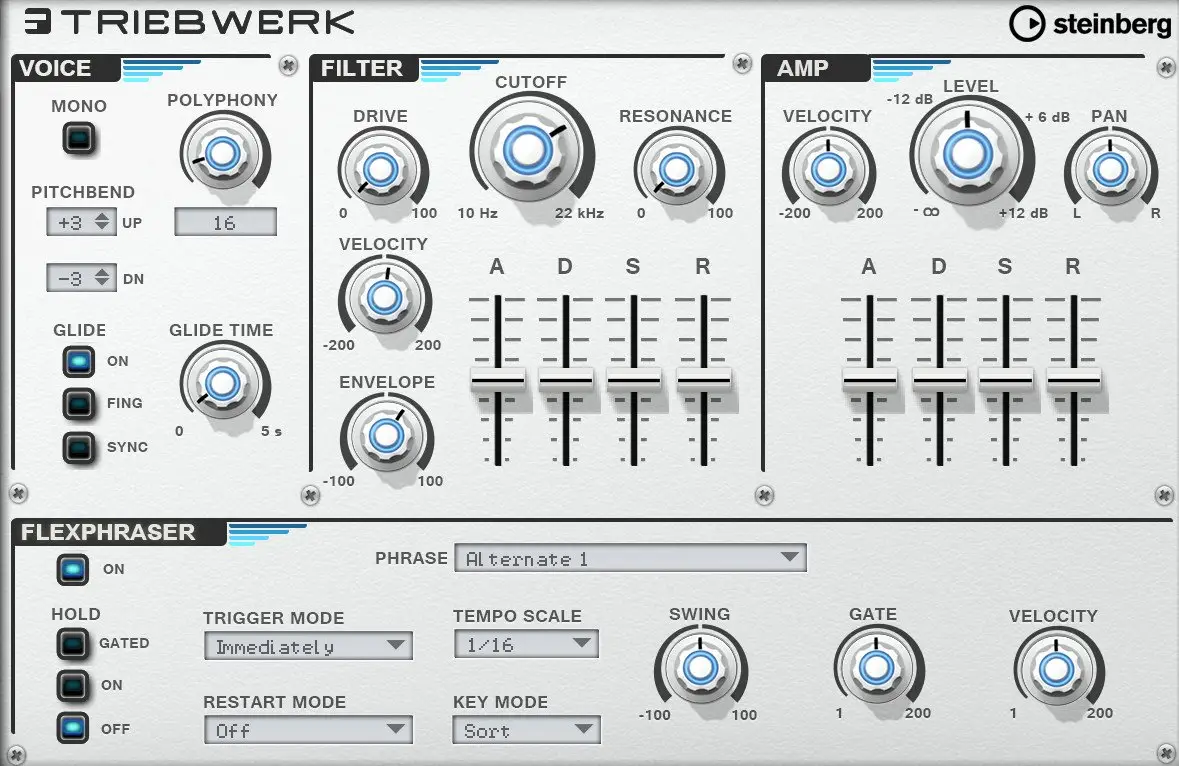Click the Resonance knob
This screenshot has height=766, width=1179.
click(677, 170)
